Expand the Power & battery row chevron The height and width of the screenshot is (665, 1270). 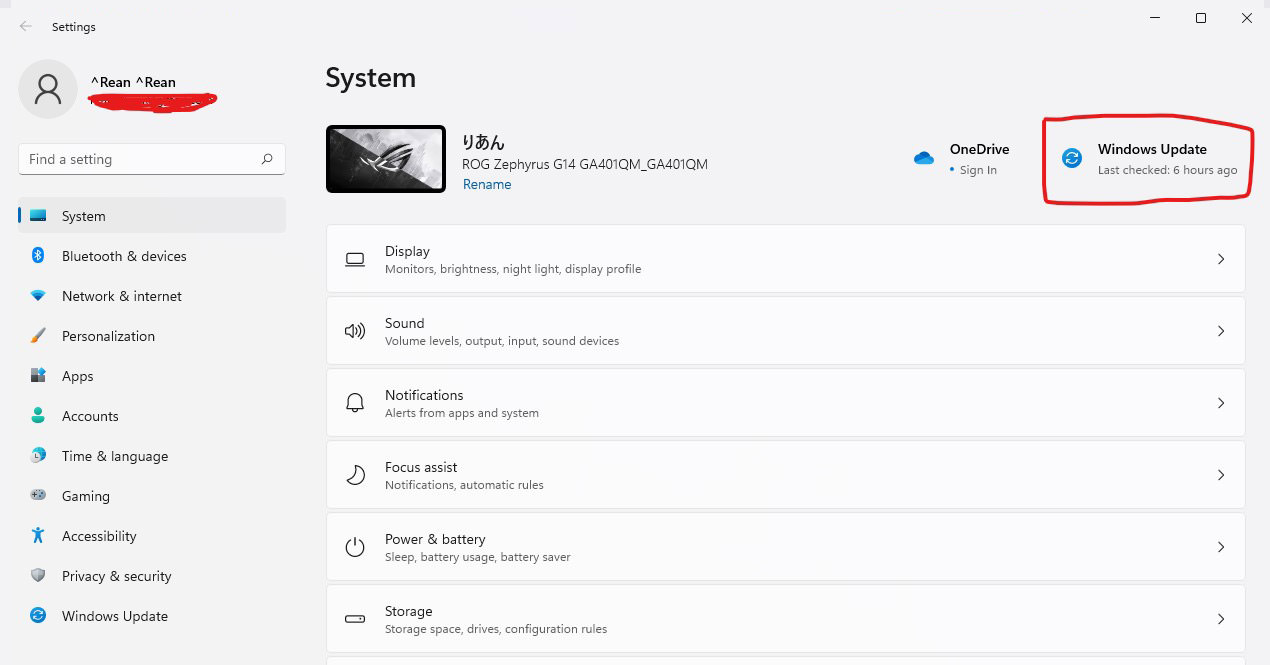pyautogui.click(x=1221, y=547)
